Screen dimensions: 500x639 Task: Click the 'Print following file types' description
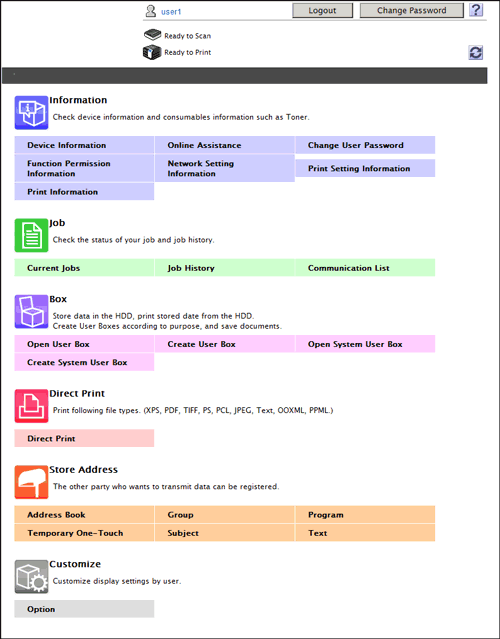tap(193, 410)
